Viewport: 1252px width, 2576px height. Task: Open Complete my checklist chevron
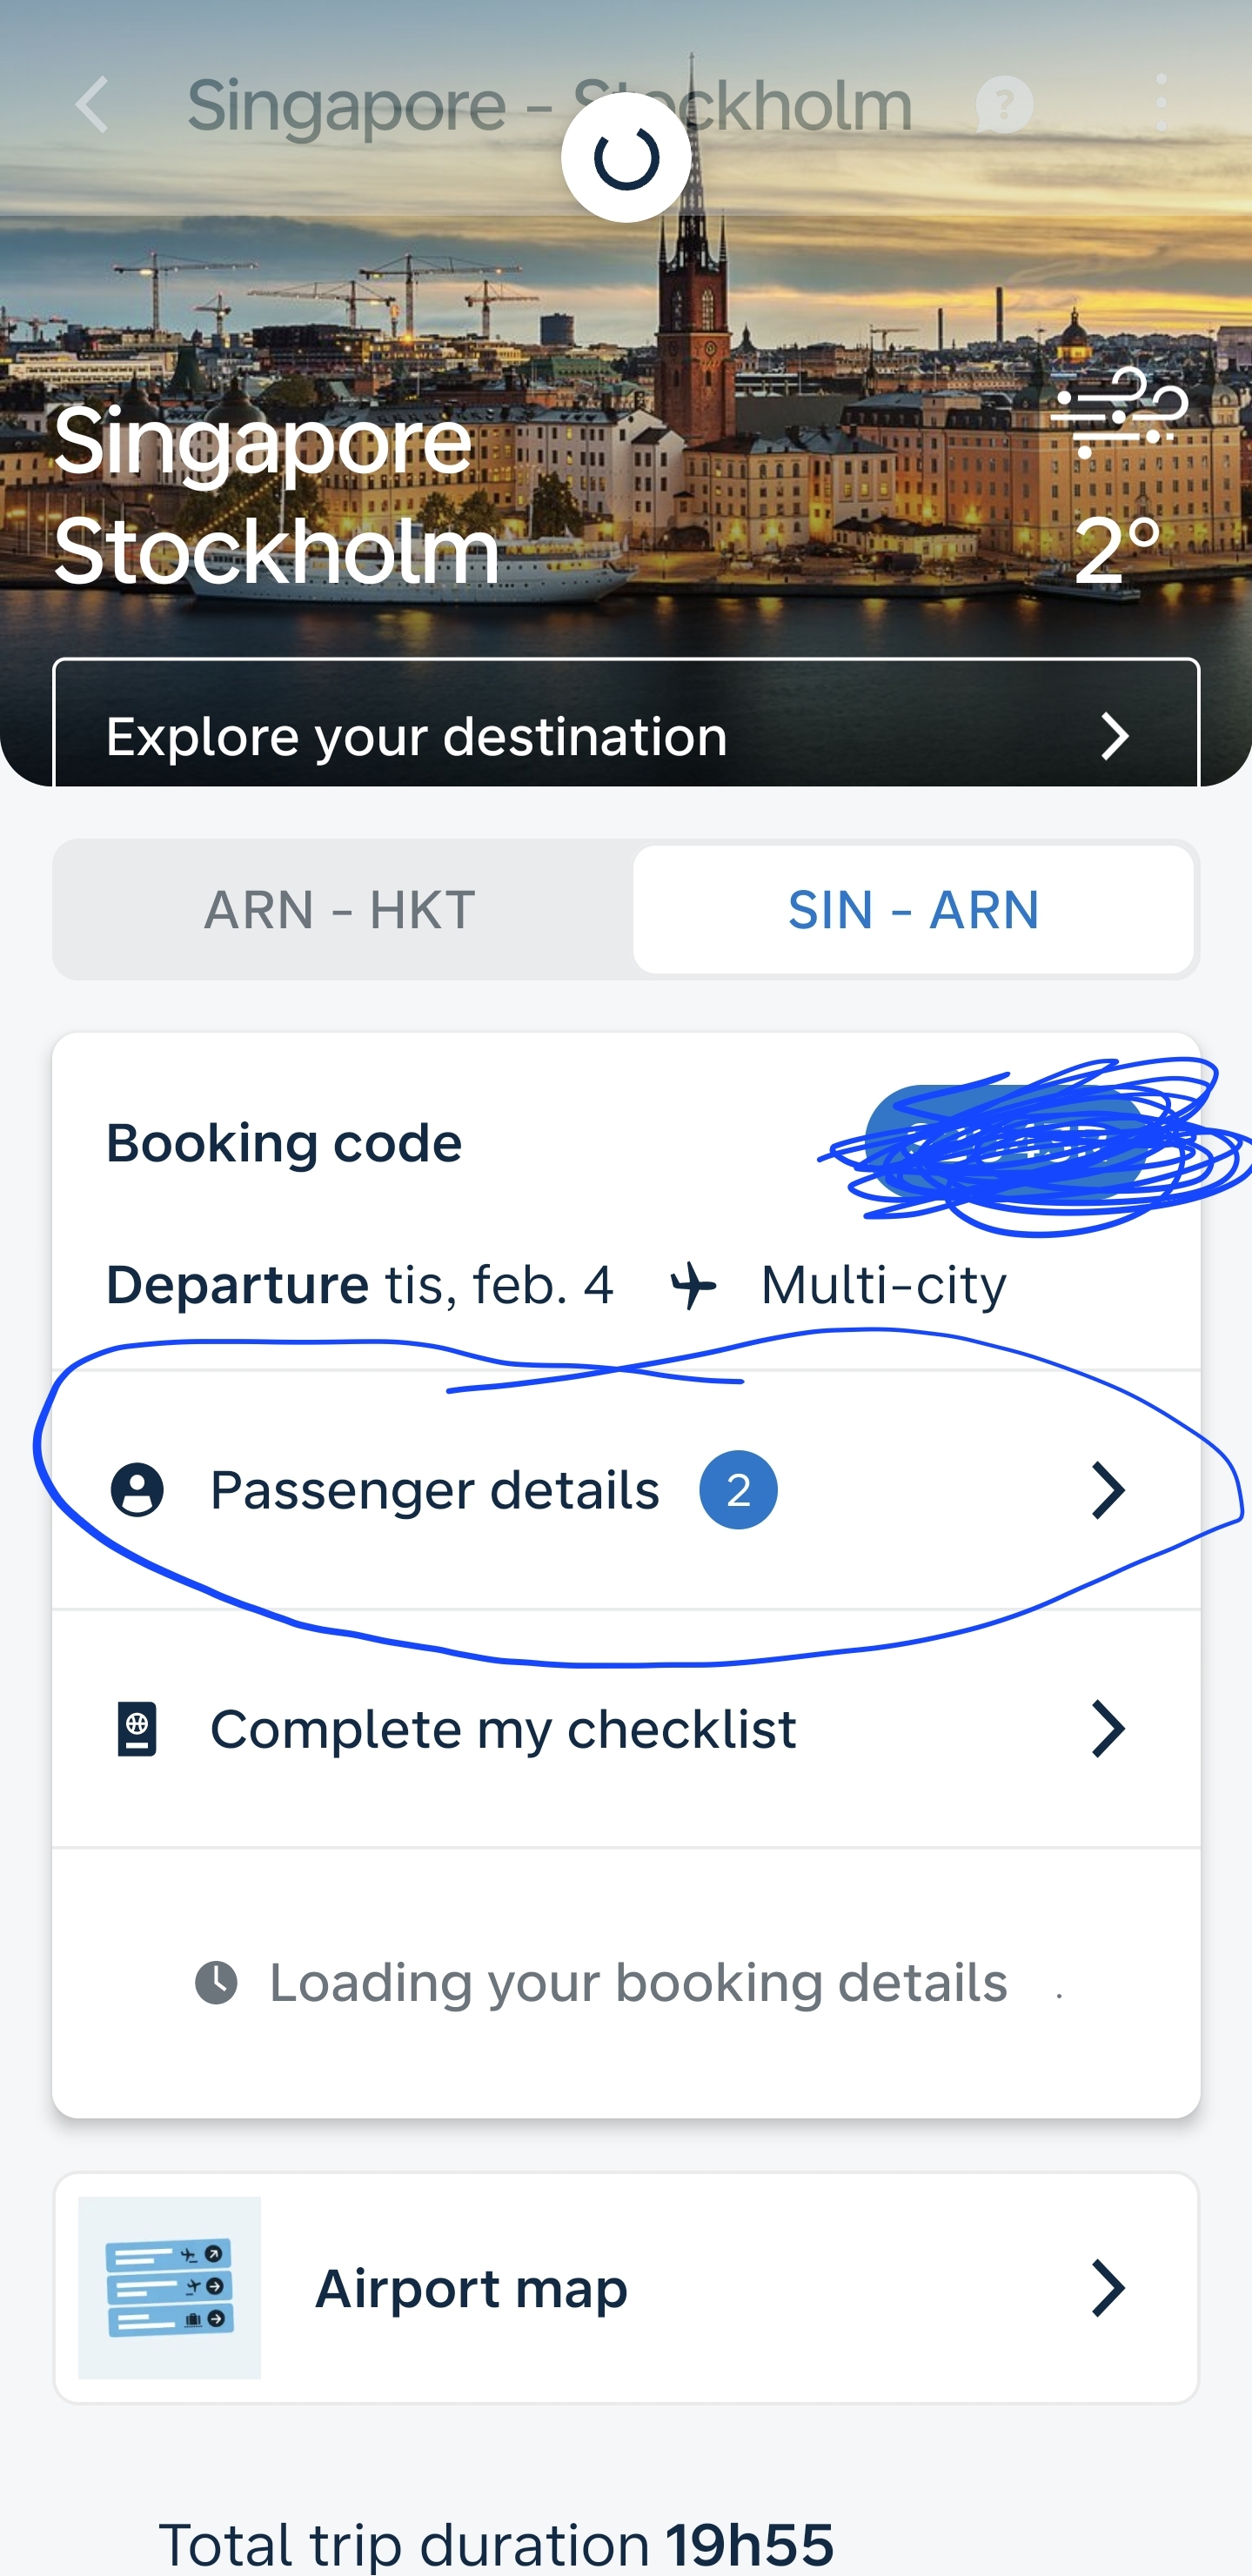pos(1108,1729)
